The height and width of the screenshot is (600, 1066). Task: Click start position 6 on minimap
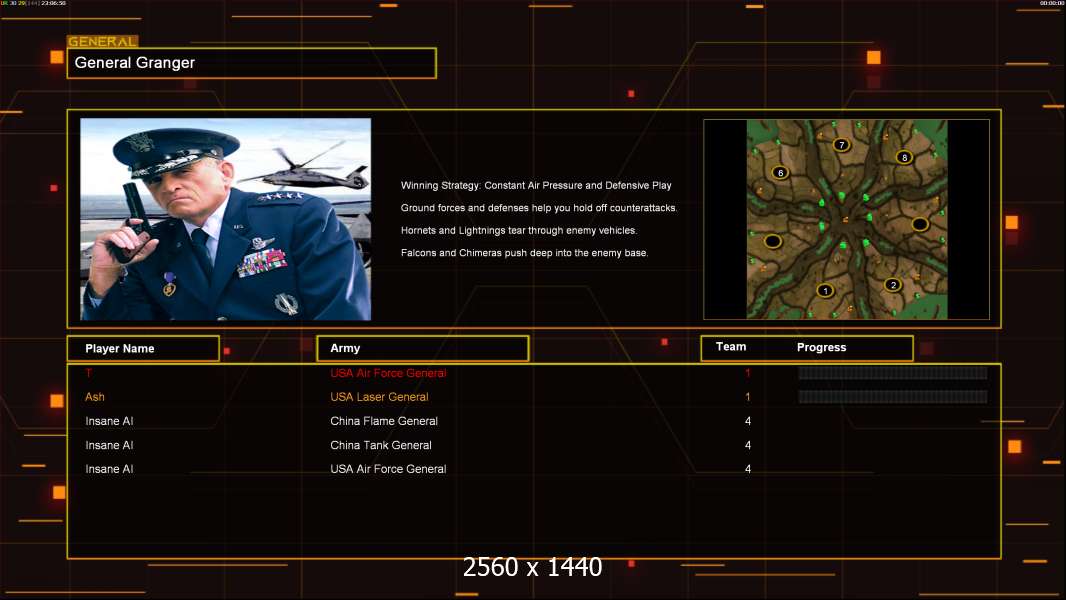click(780, 173)
